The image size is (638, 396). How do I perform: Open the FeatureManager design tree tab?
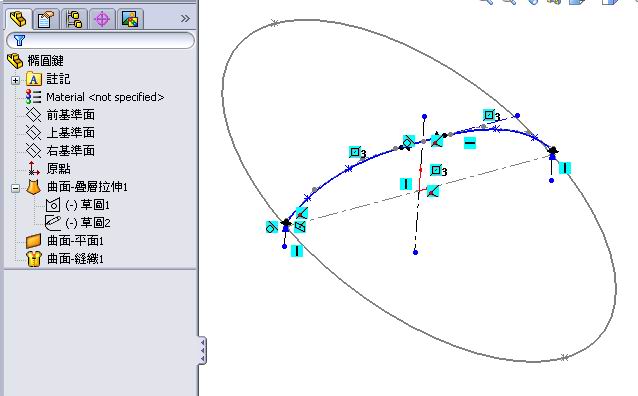click(18, 19)
